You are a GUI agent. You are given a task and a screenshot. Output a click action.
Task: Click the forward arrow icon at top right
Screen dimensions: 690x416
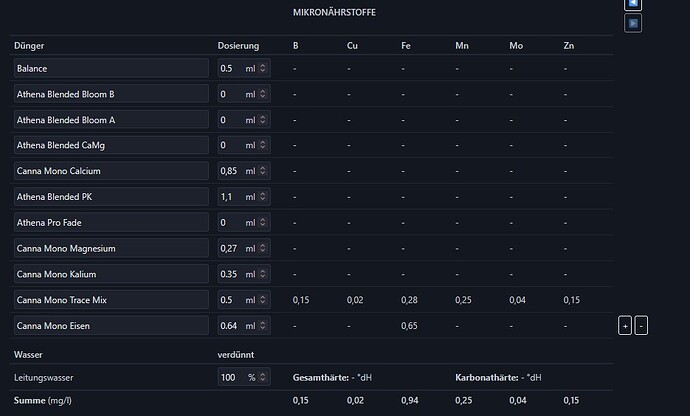633,23
